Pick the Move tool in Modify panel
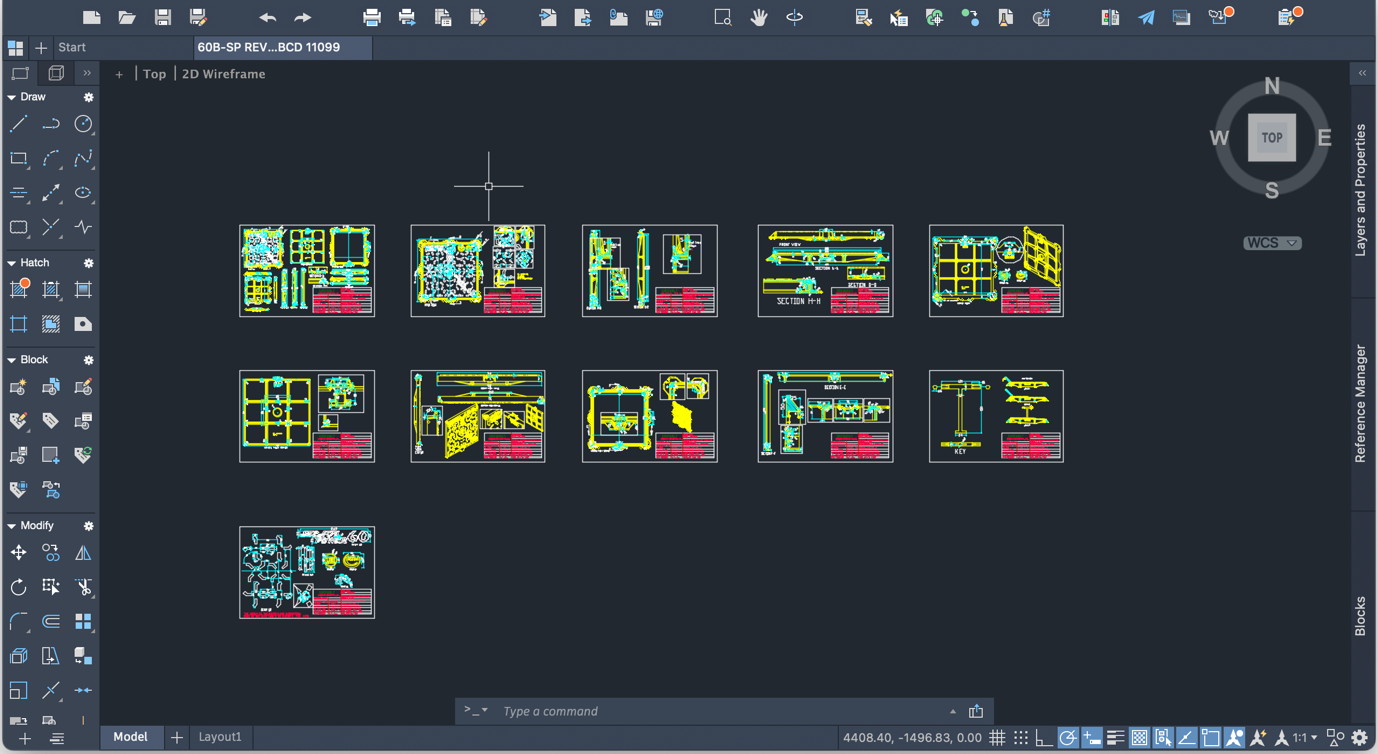Screen dimensions: 1378x754 (x=18, y=553)
